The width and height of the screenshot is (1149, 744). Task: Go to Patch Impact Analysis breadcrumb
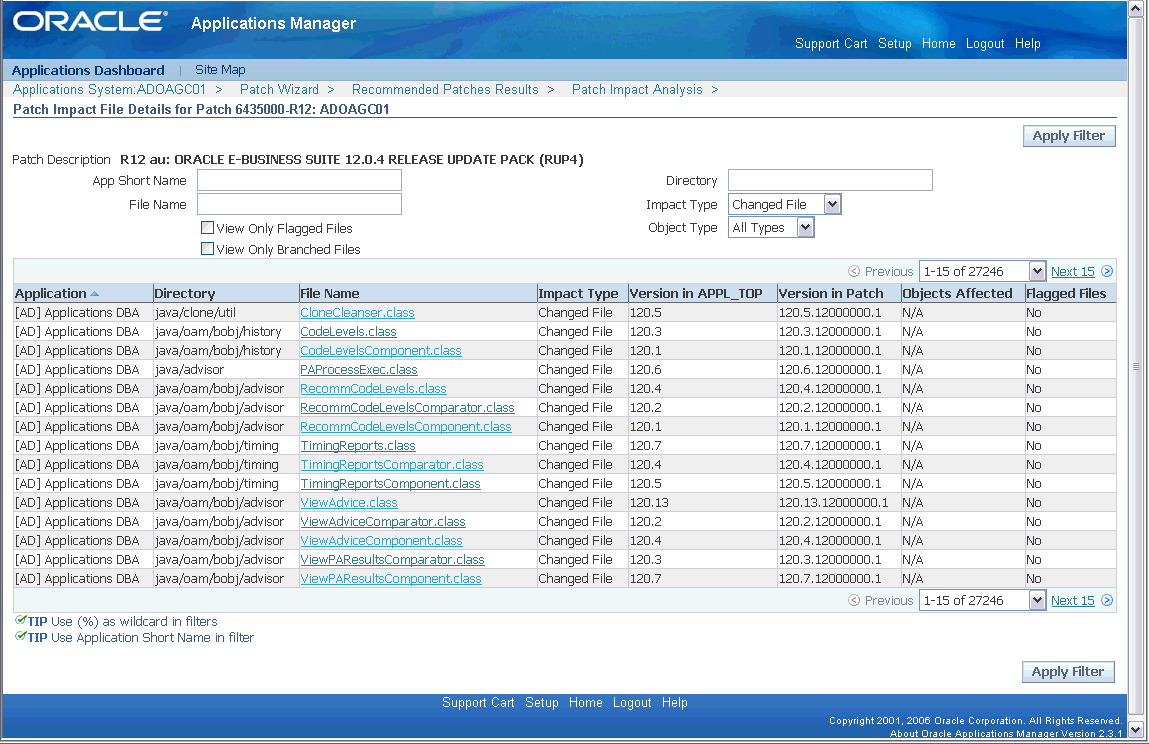(637, 89)
